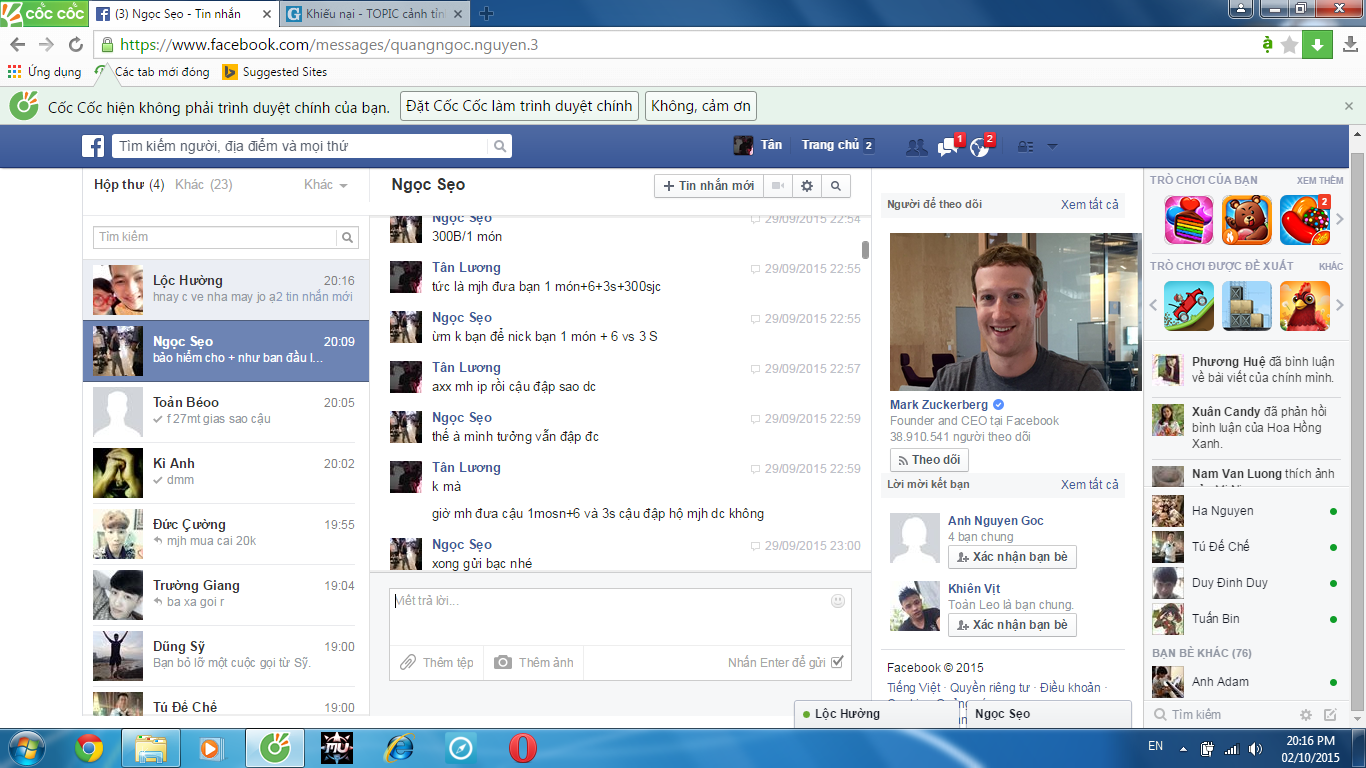Open the account menu dropdown arrow
Viewport: 1366px width, 768px height.
(1052, 146)
